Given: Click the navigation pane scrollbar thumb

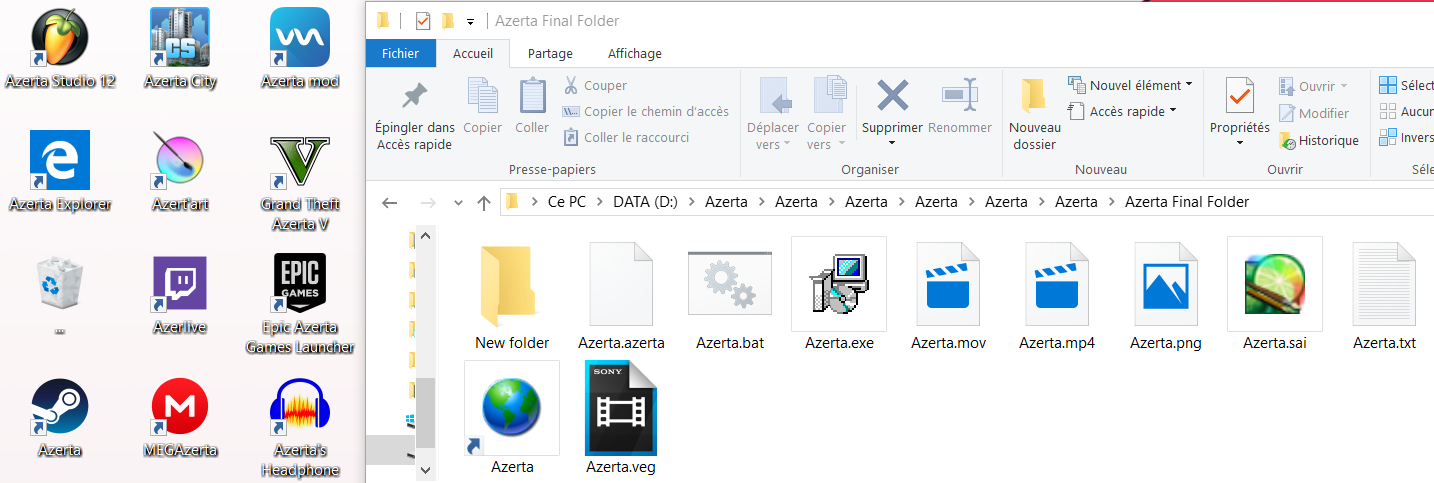Looking at the screenshot, I should coord(426,413).
